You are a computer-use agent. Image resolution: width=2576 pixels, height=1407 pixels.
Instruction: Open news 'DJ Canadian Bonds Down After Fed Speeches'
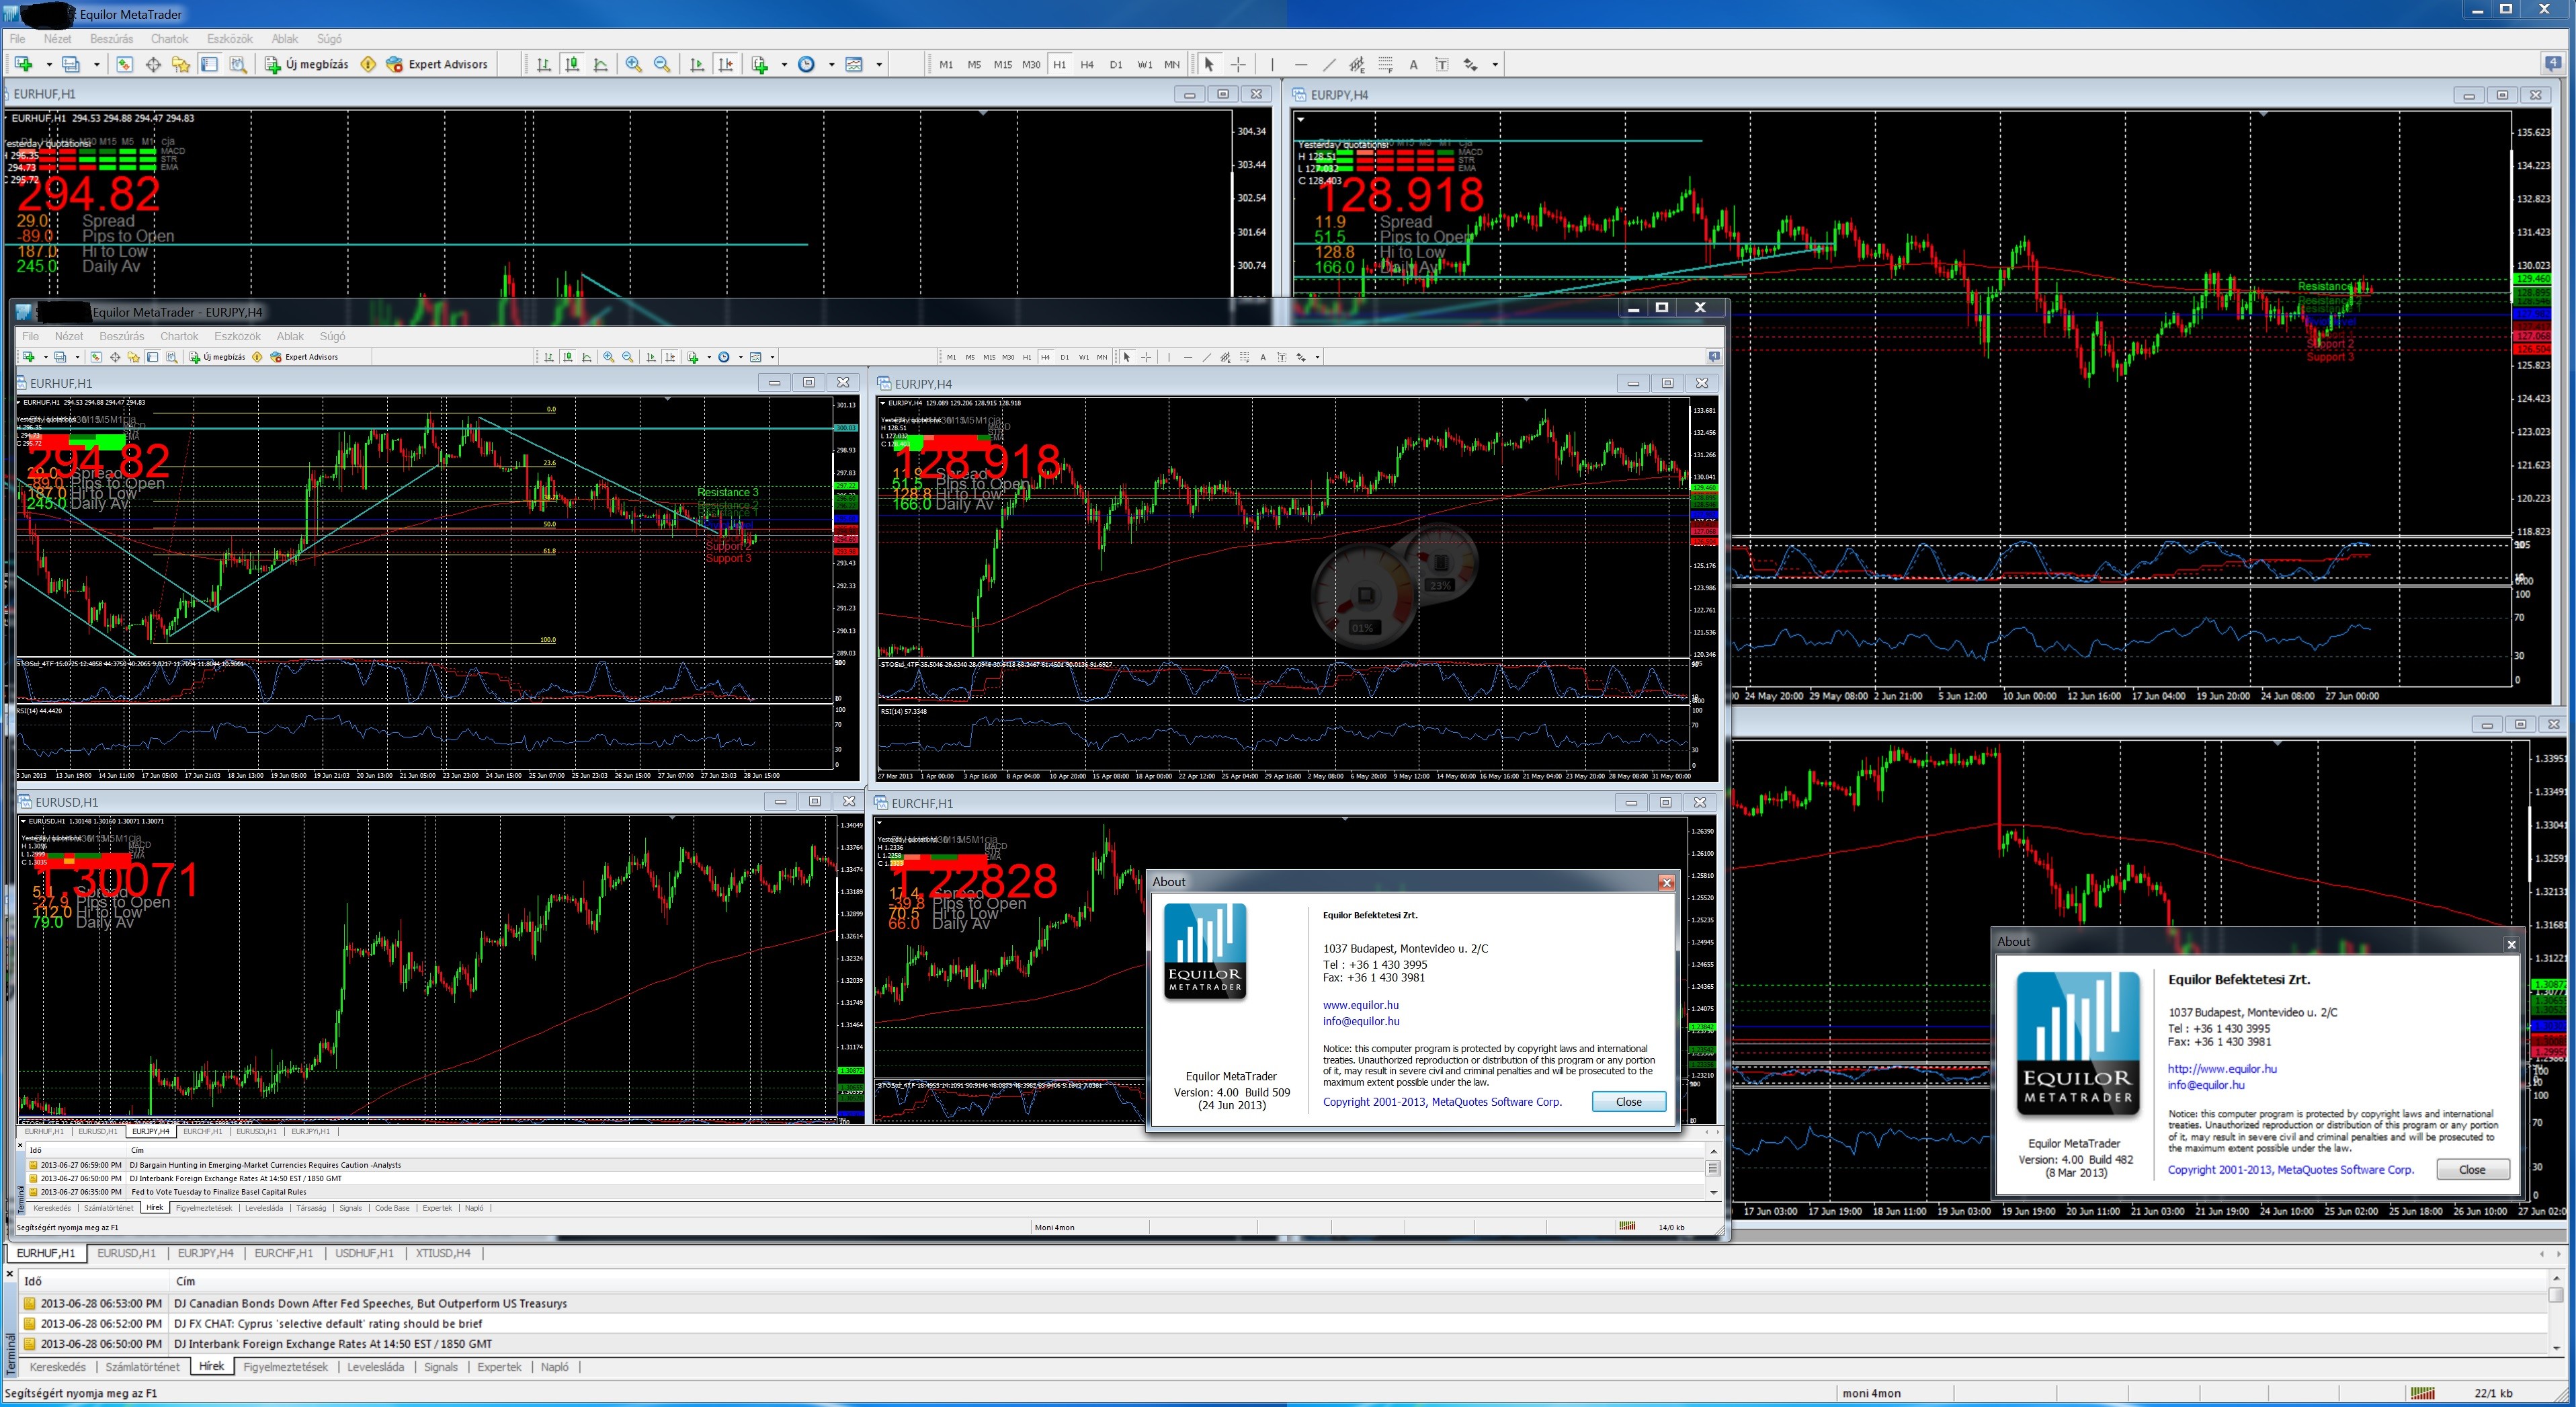371,1303
